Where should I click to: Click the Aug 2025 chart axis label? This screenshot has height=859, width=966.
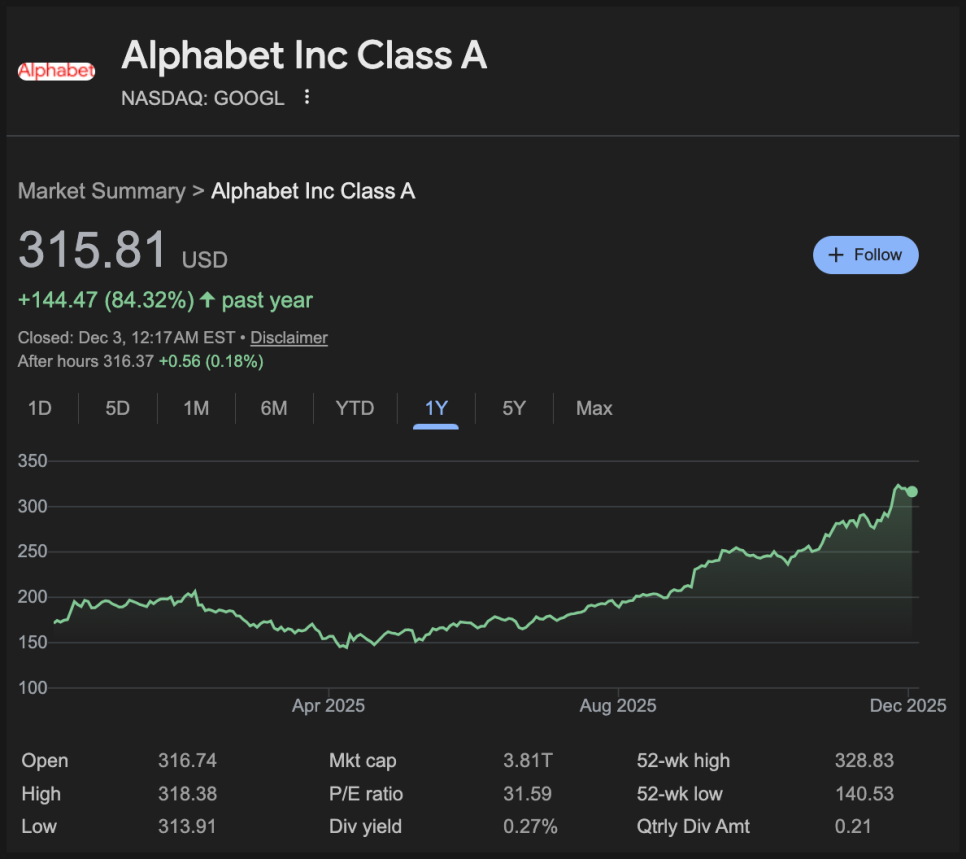(618, 706)
